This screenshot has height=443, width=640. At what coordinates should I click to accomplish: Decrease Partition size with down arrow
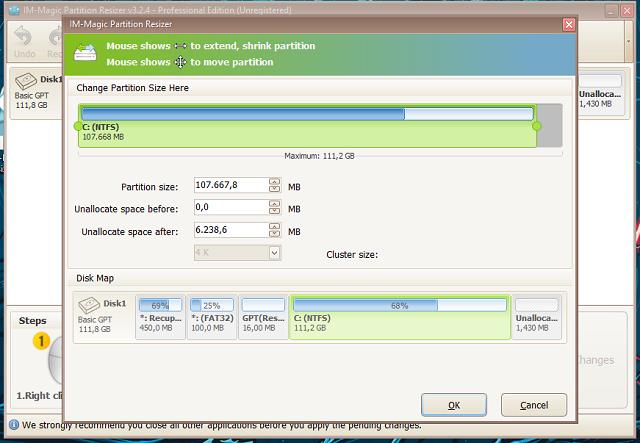click(x=275, y=189)
